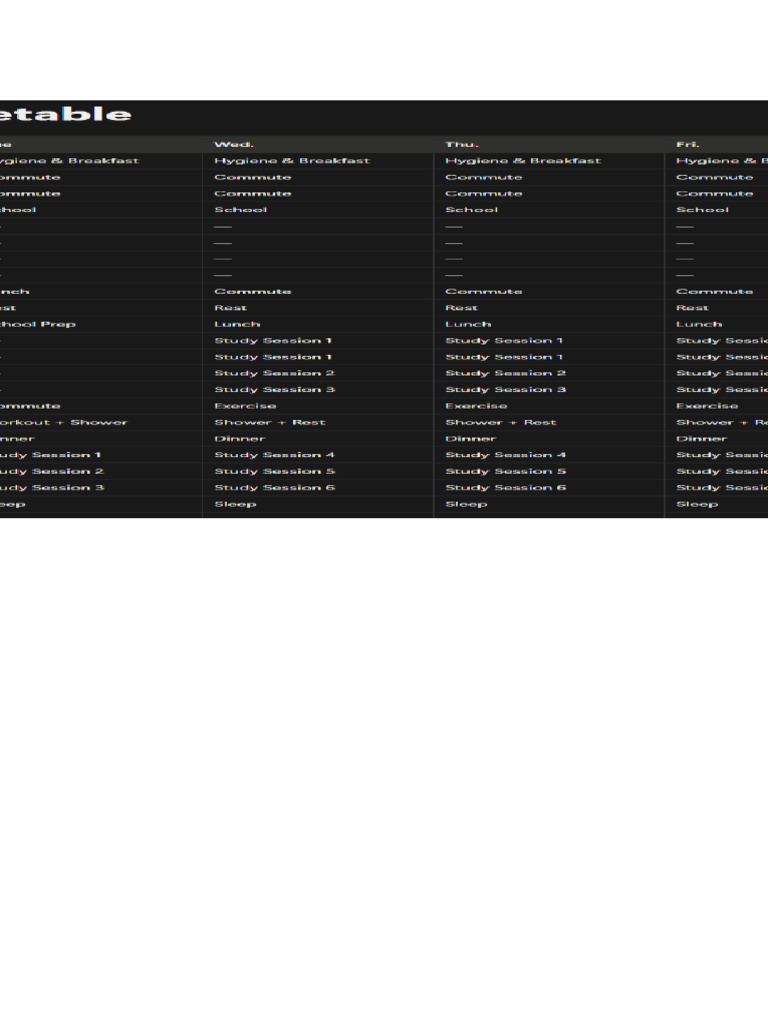
Task: Click 'Commute' directly above School under Thu.
Action: [484, 193]
